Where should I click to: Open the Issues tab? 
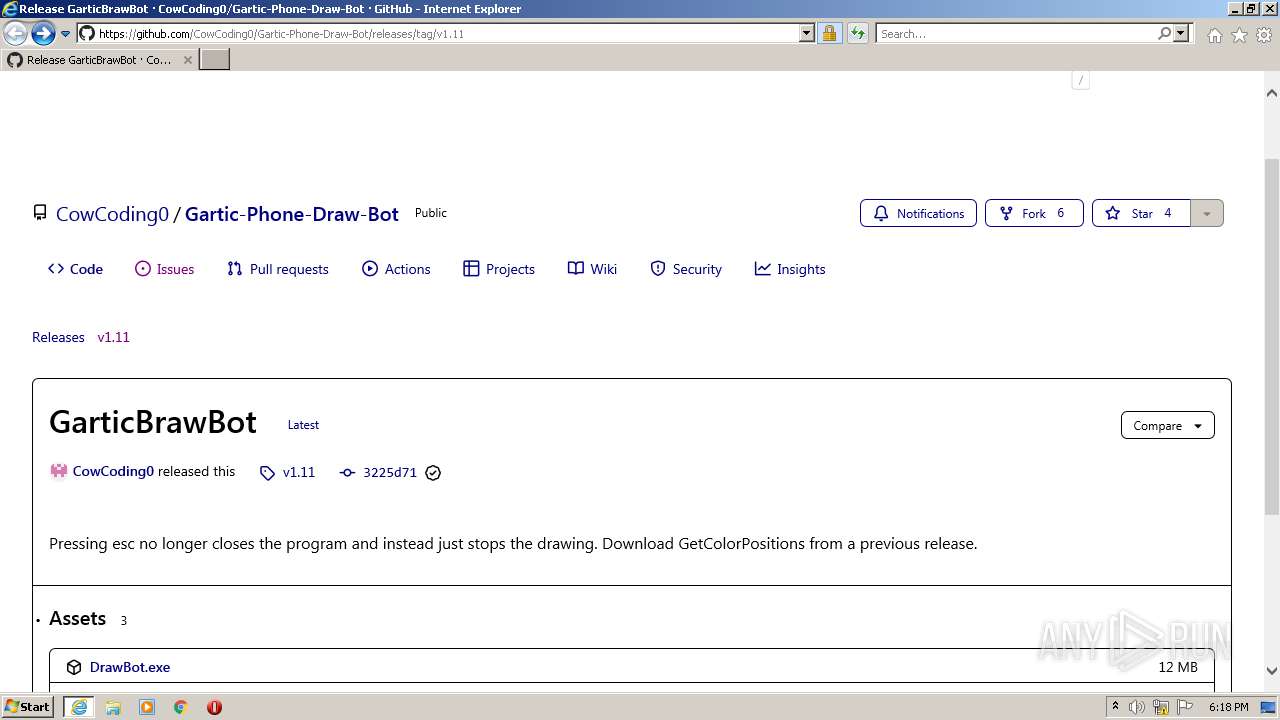(x=165, y=269)
